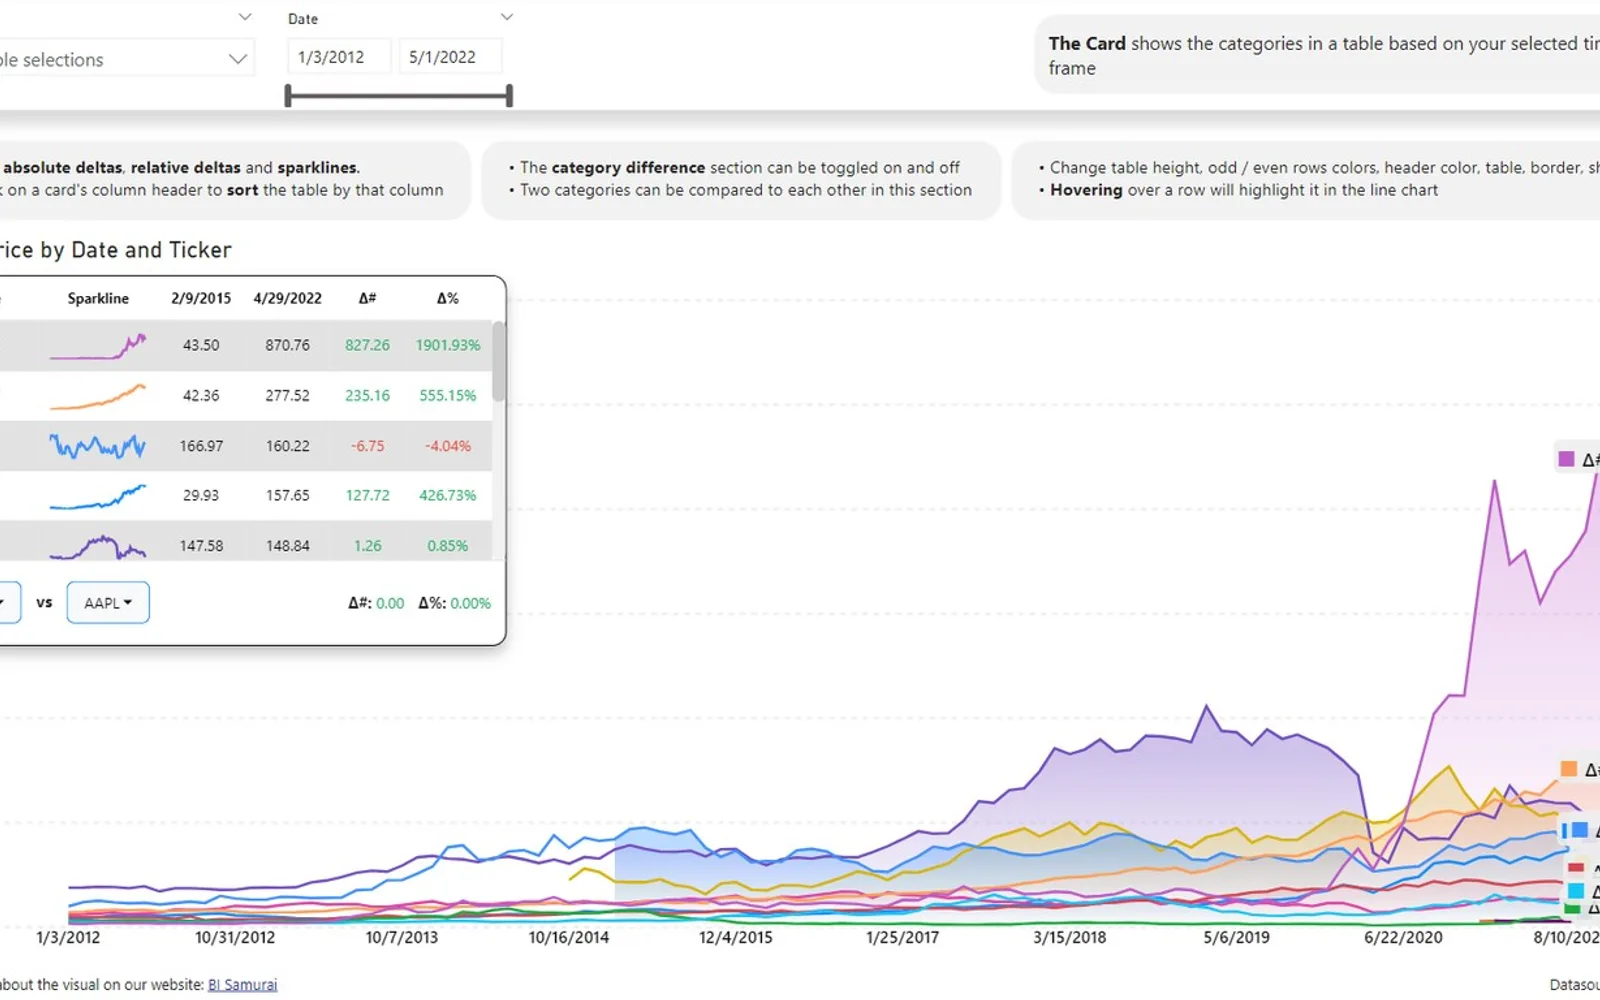Expand the top-left slicer chevron
The width and height of the screenshot is (1600, 1000).
click(x=245, y=17)
